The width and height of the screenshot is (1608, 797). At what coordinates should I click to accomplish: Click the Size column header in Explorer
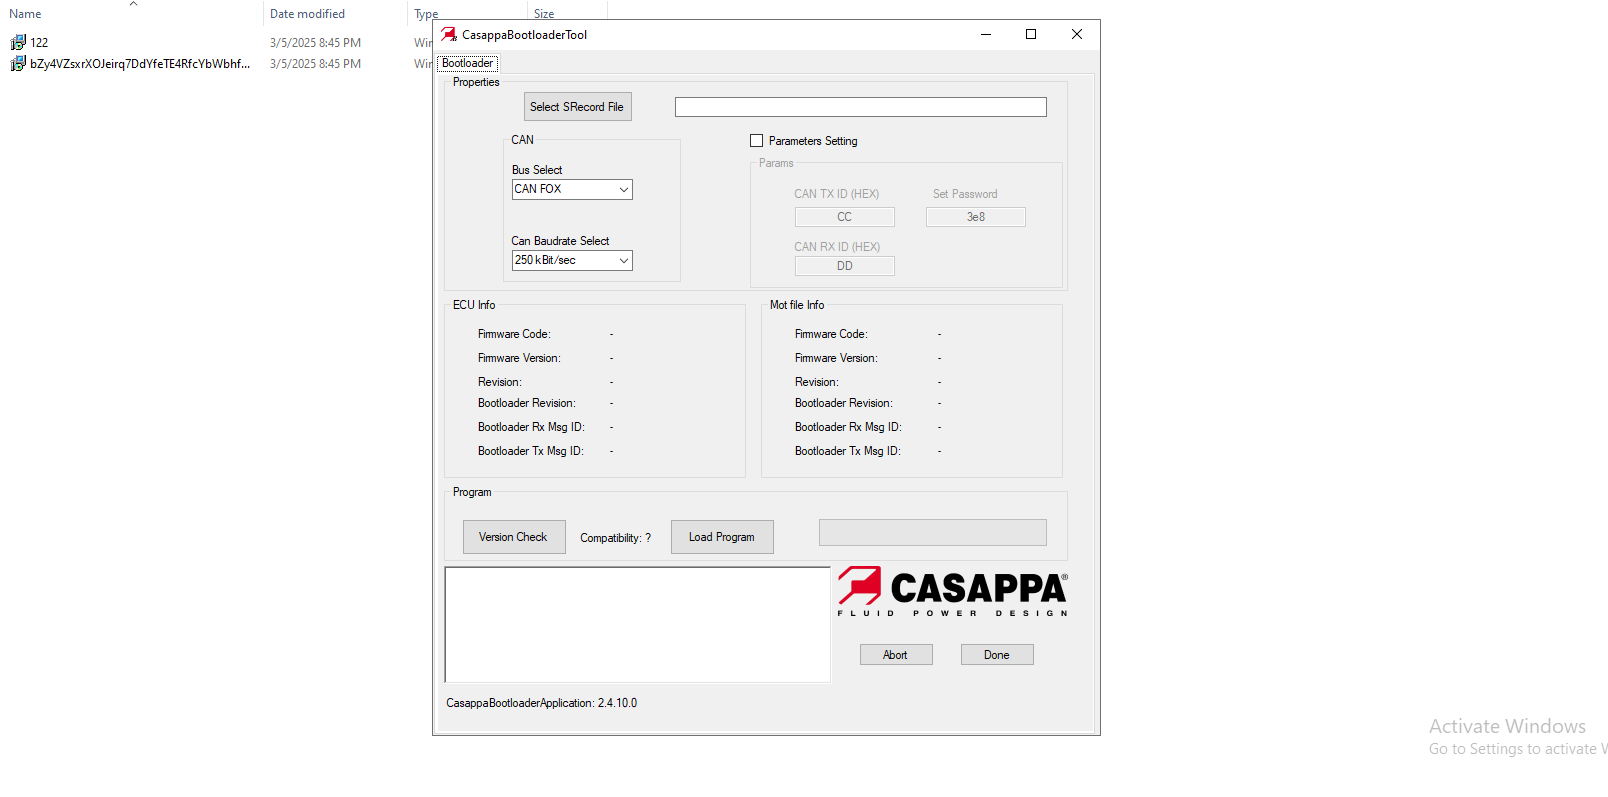point(544,14)
